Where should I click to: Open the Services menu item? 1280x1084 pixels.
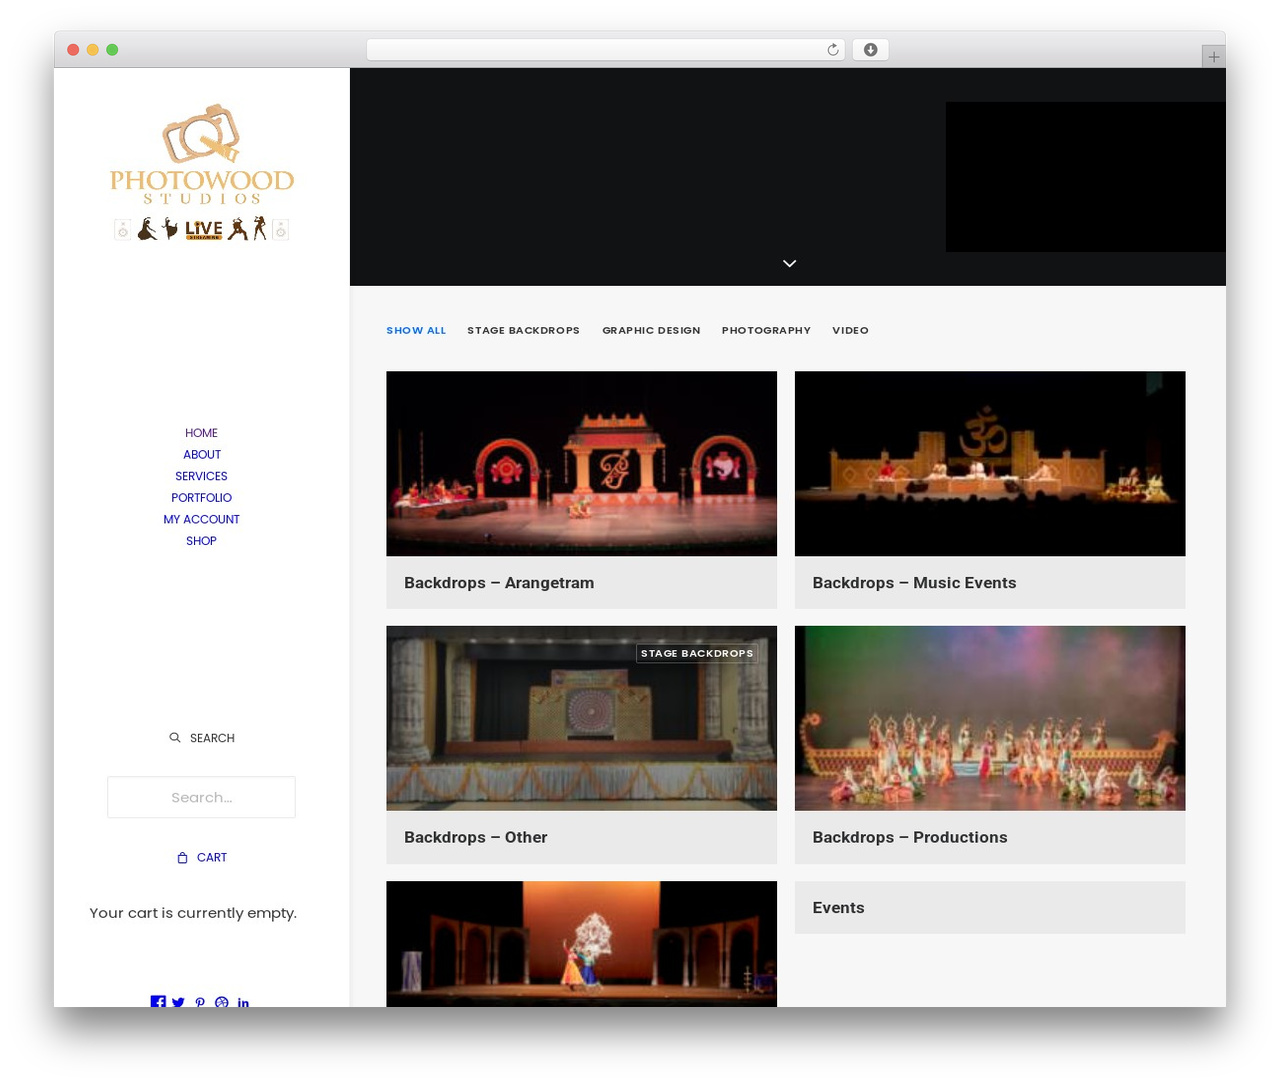[x=201, y=476]
